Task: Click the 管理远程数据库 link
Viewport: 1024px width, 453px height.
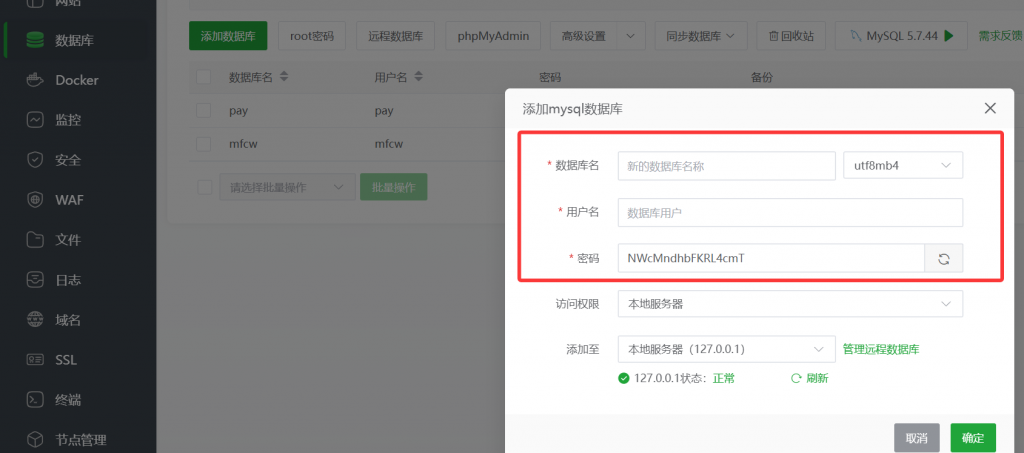Action: click(x=881, y=349)
